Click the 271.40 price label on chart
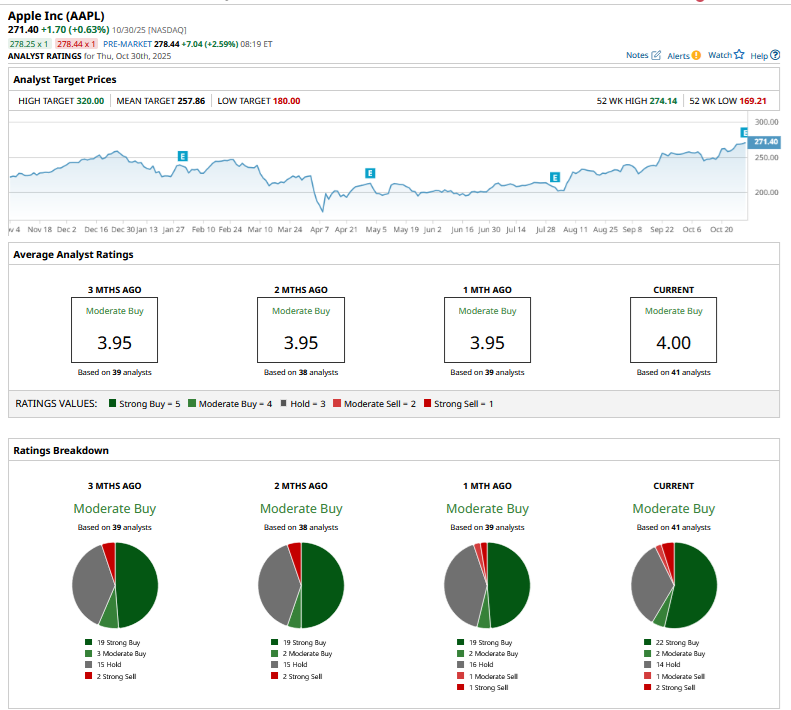This screenshot has height=710, width=791. 765,142
